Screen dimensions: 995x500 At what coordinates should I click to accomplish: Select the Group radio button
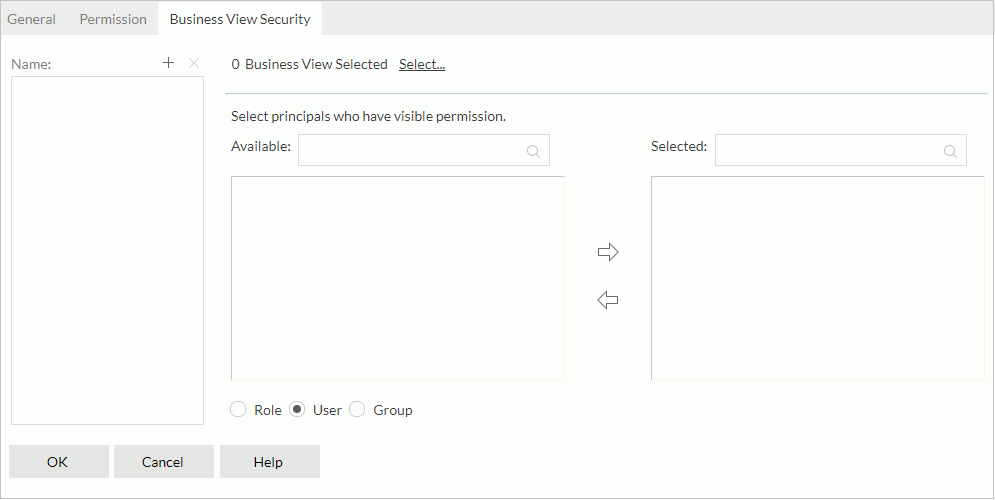coord(357,409)
